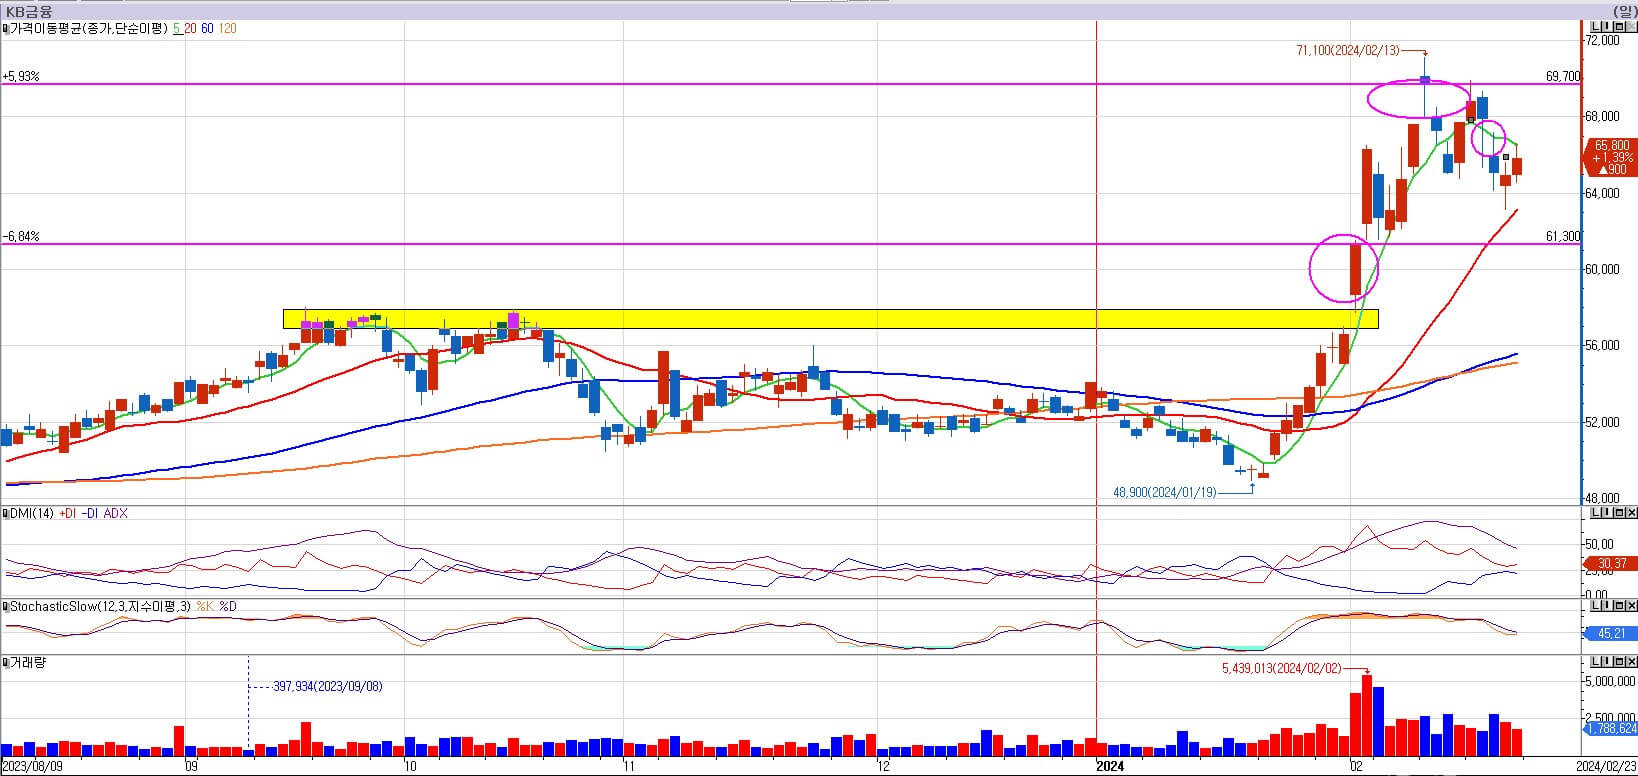Click the 72,000 price axis label
This screenshot has width=1638, height=776.
click(1603, 40)
